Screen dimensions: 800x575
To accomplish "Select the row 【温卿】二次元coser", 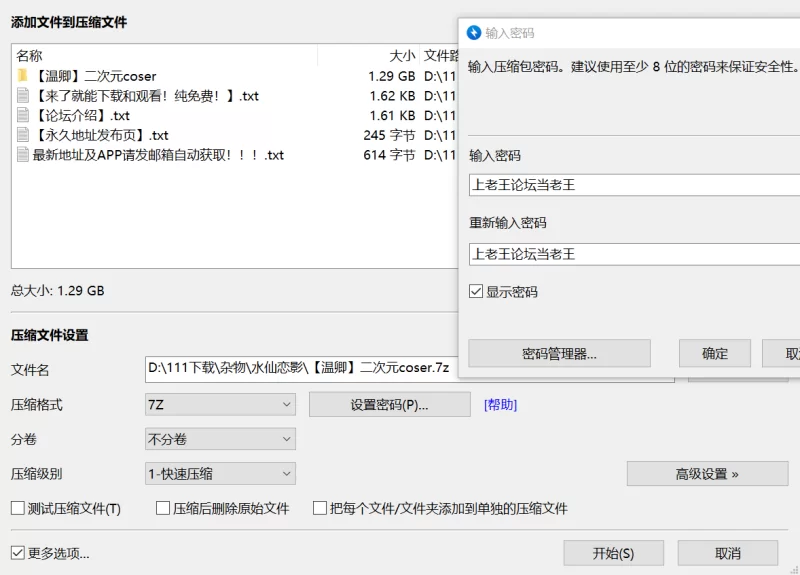I will 235,76.
